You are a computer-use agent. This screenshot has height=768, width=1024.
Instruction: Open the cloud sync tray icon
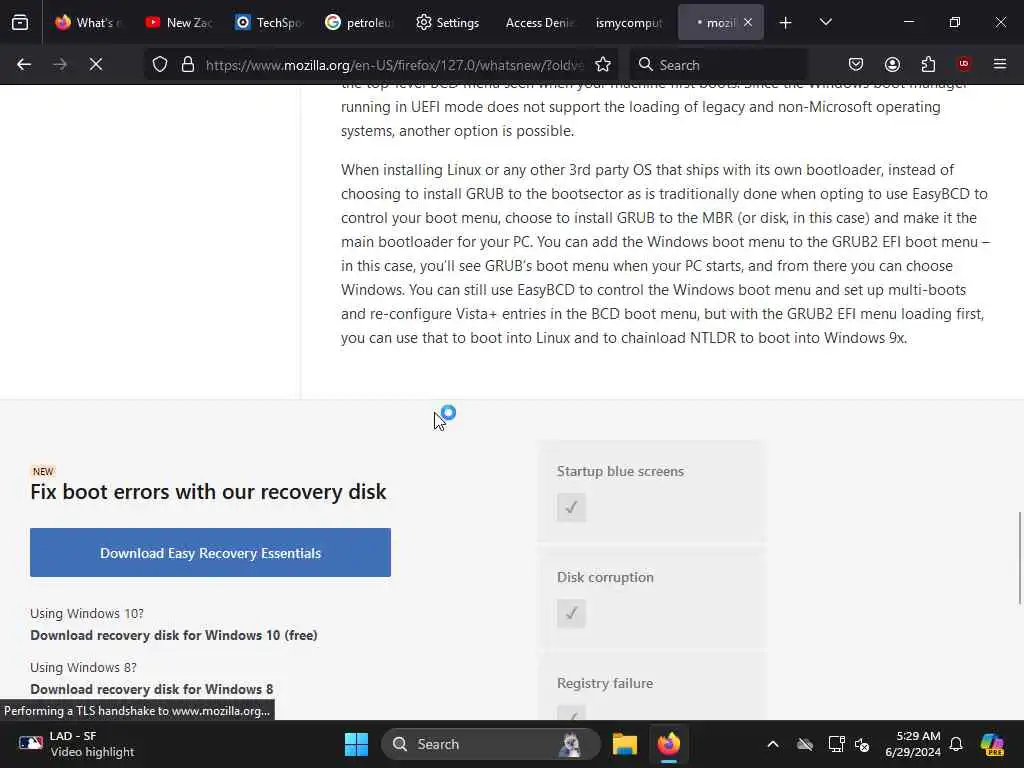coord(805,744)
